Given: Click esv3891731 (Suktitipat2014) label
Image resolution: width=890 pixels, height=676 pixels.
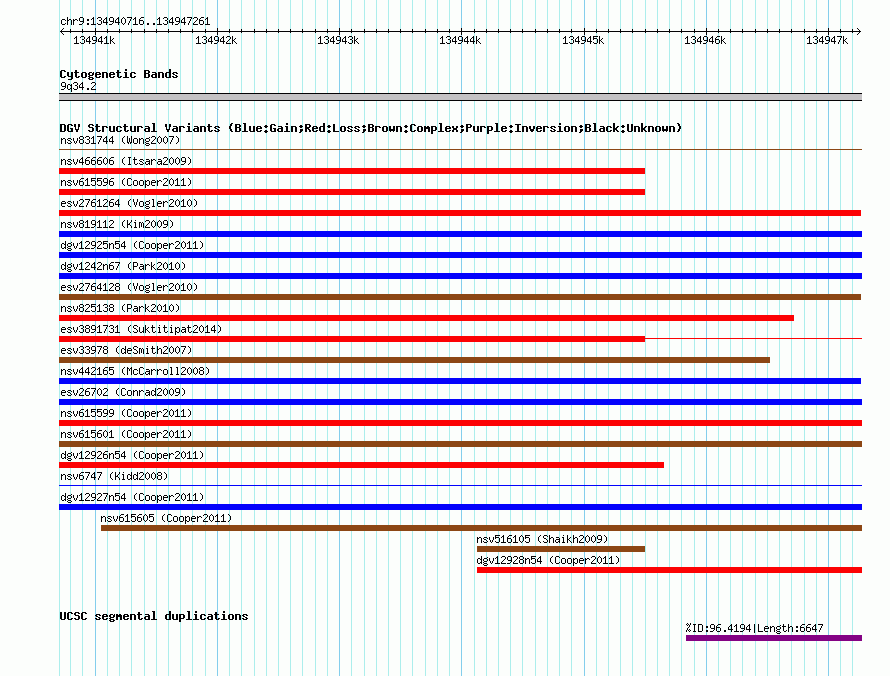Looking at the screenshot, I should [141, 329].
